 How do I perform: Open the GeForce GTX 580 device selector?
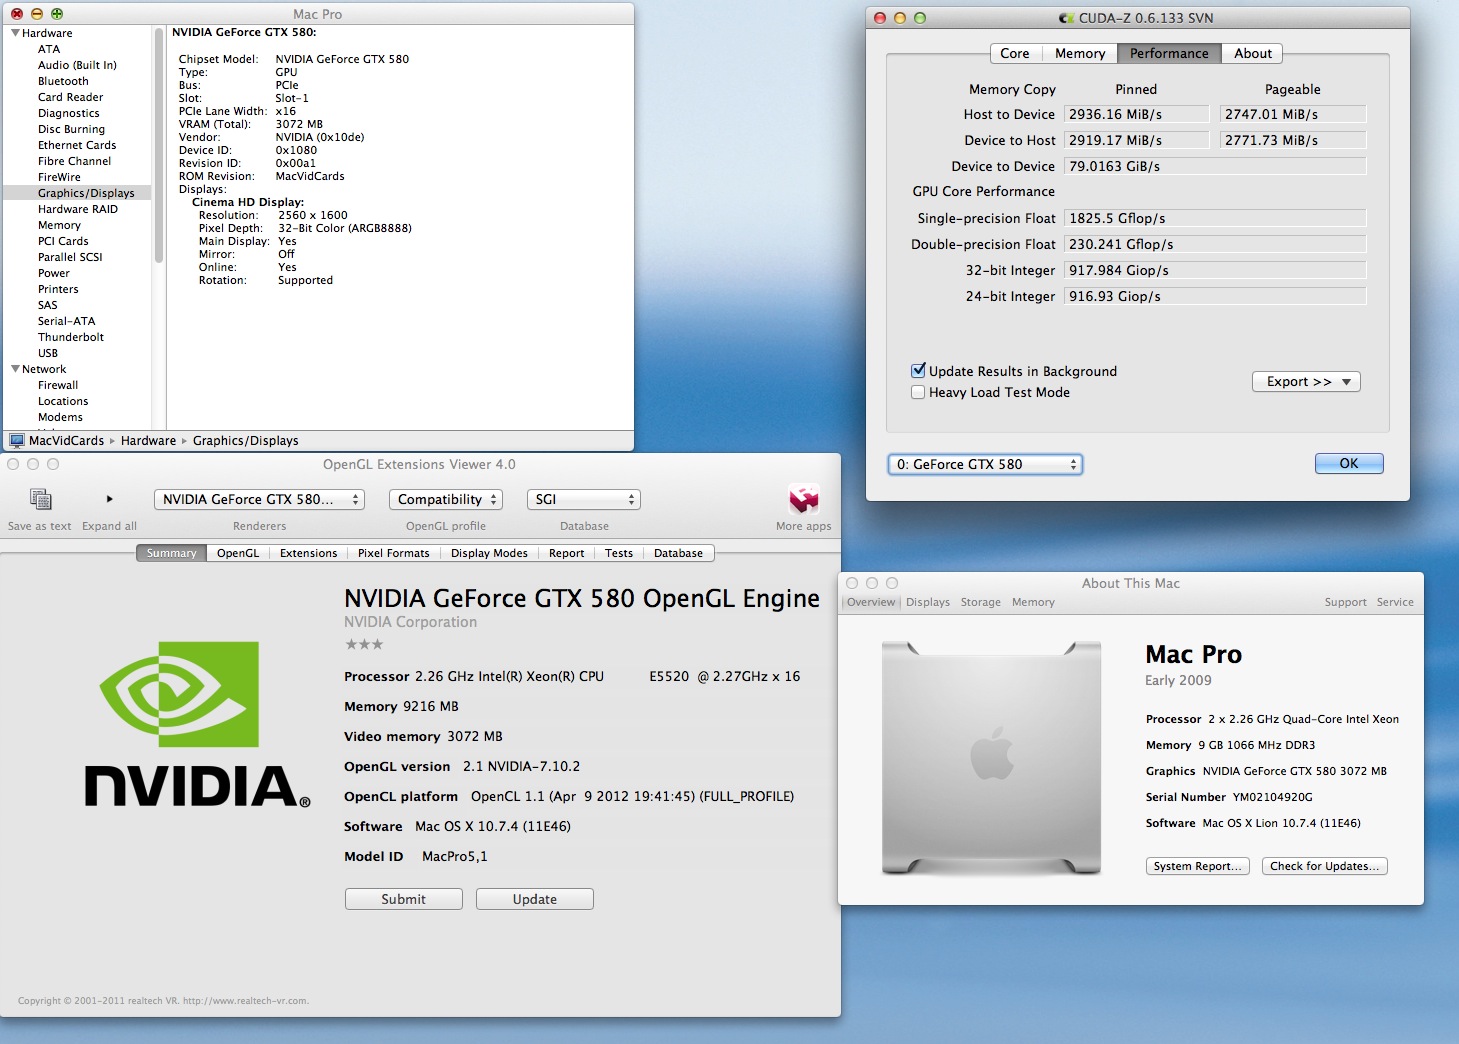click(985, 464)
